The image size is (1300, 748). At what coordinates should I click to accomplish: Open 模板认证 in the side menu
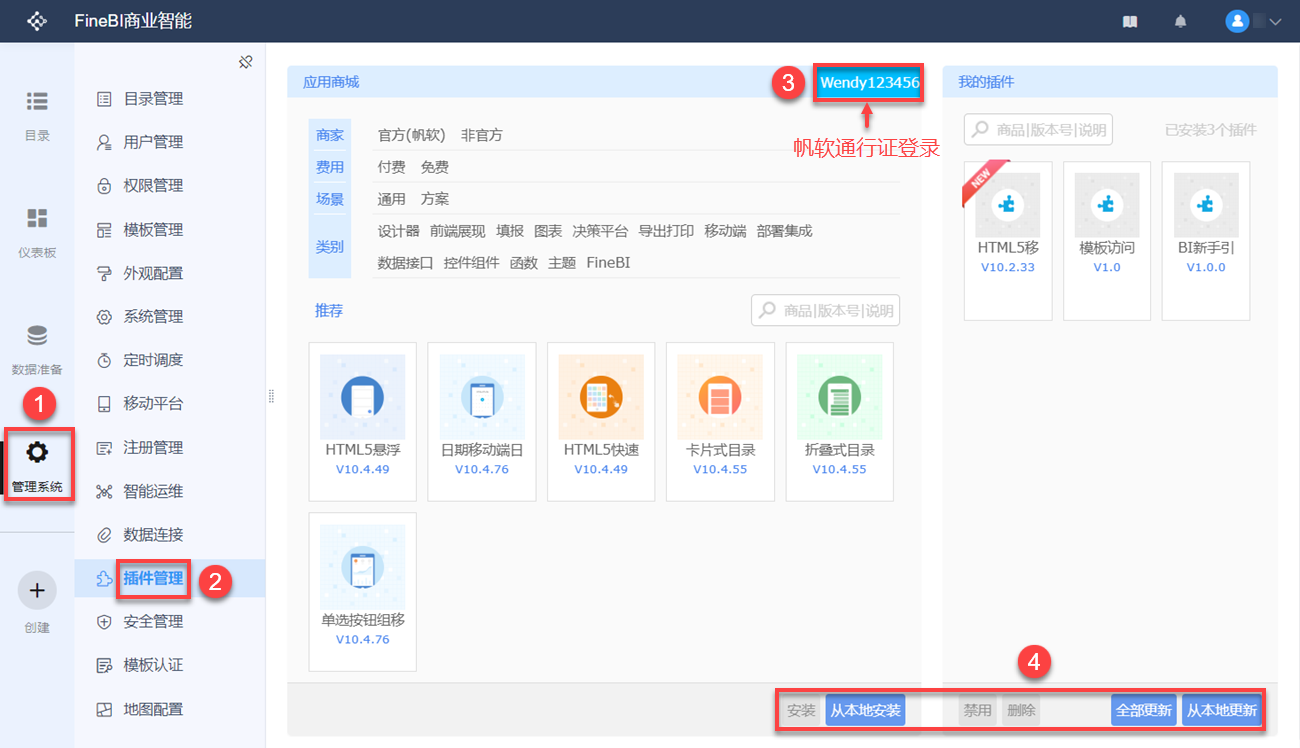coord(153,665)
